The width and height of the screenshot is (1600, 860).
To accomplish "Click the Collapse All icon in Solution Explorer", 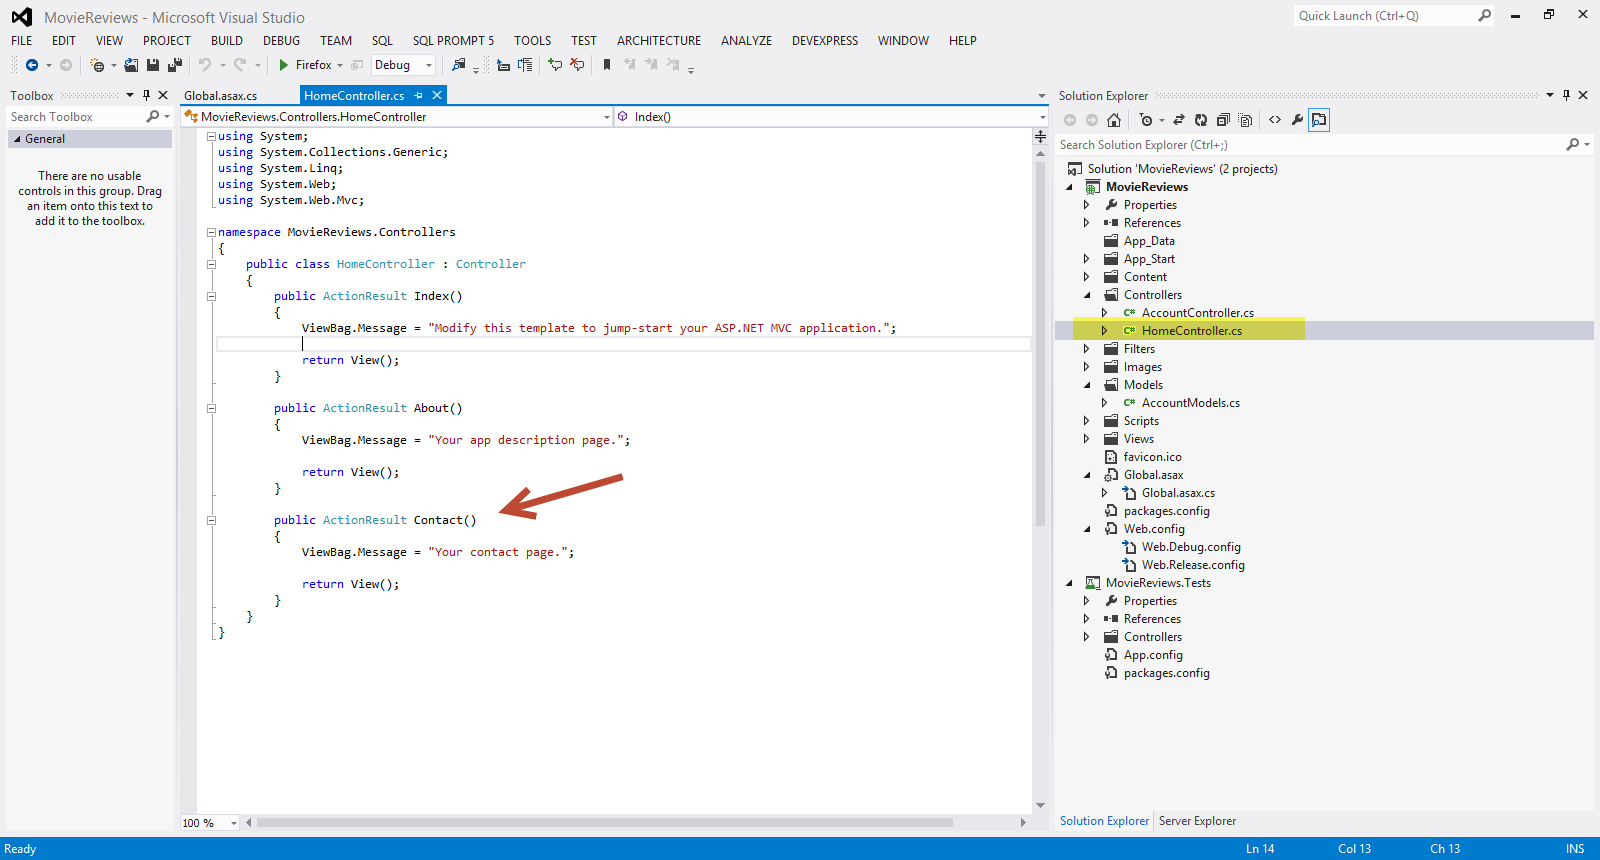I will [1223, 120].
